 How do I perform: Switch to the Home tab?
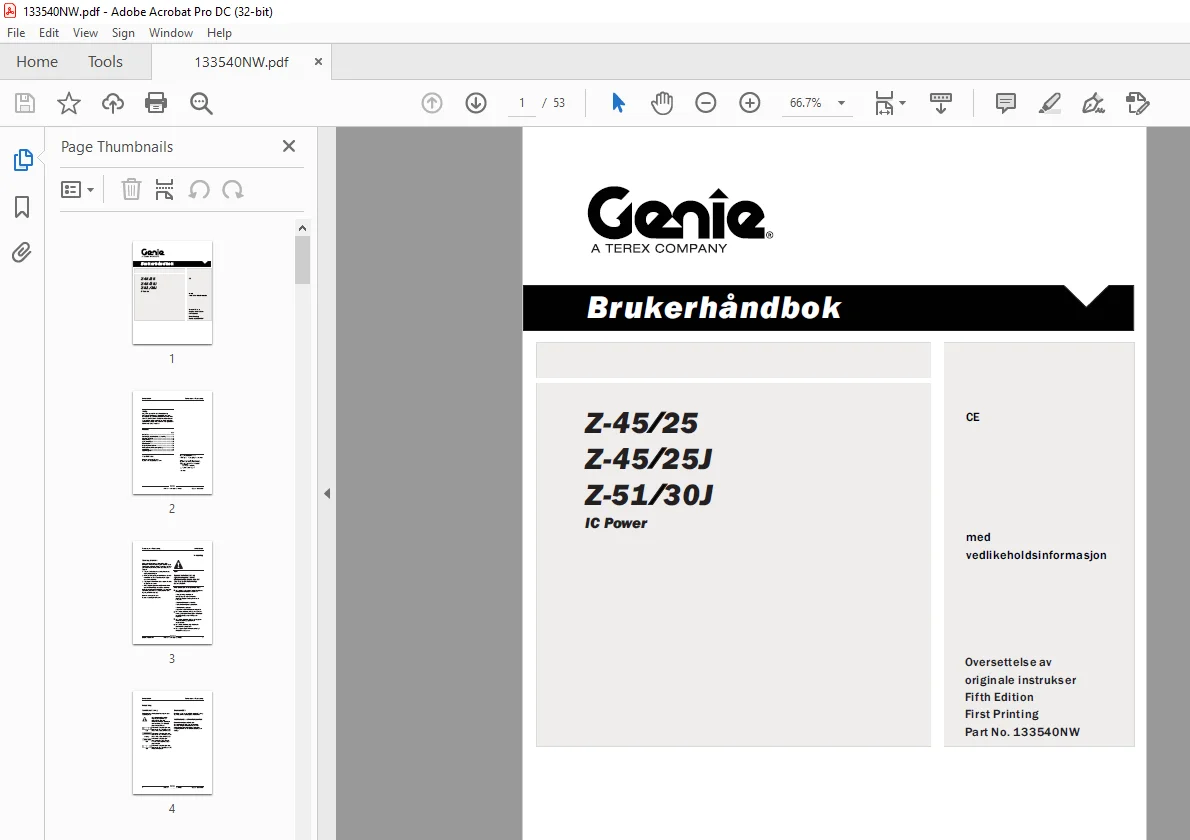pos(36,61)
